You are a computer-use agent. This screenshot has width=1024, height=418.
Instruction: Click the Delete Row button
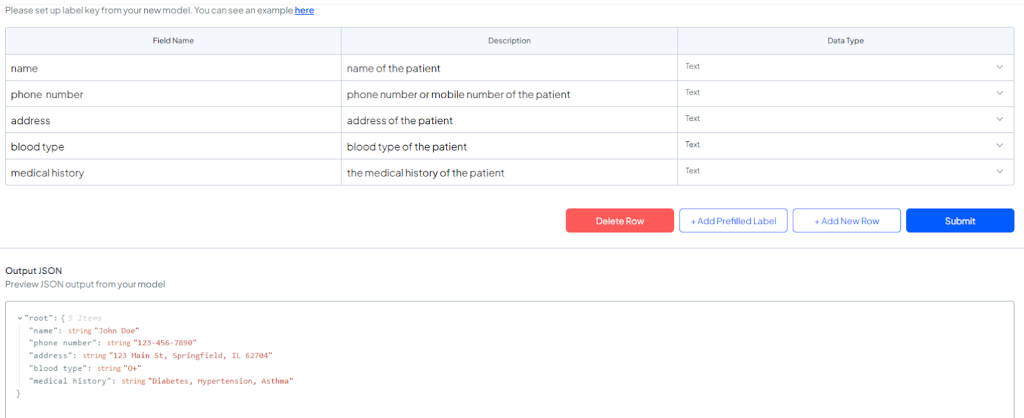[620, 221]
